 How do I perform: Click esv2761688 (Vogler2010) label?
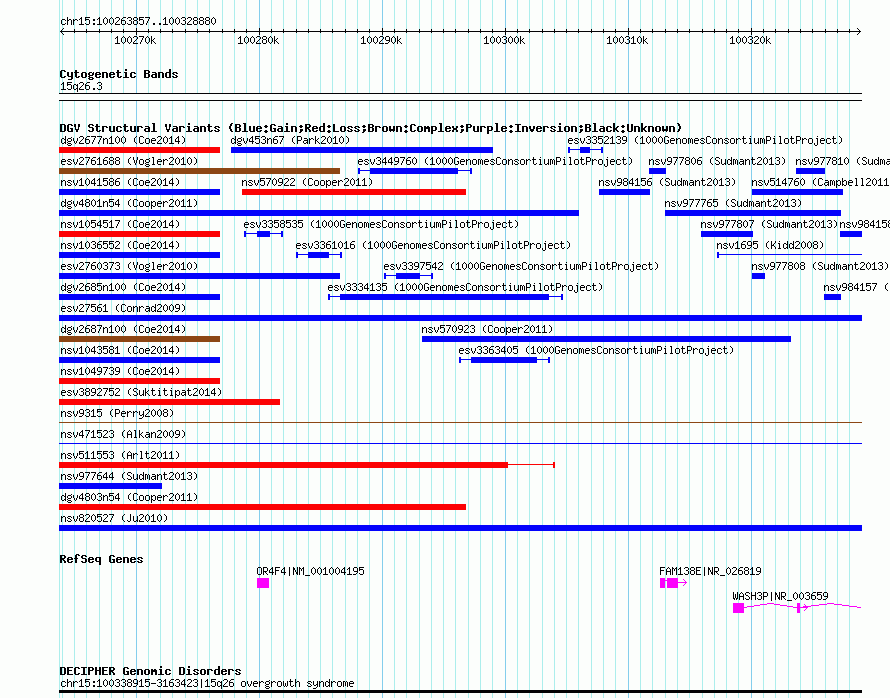pyautogui.click(x=129, y=161)
